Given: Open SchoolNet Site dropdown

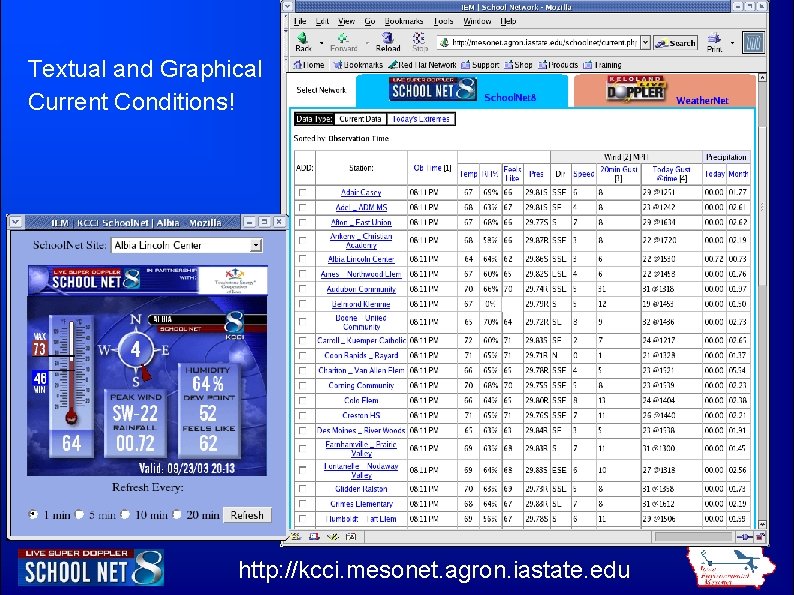Looking at the screenshot, I should (x=186, y=246).
